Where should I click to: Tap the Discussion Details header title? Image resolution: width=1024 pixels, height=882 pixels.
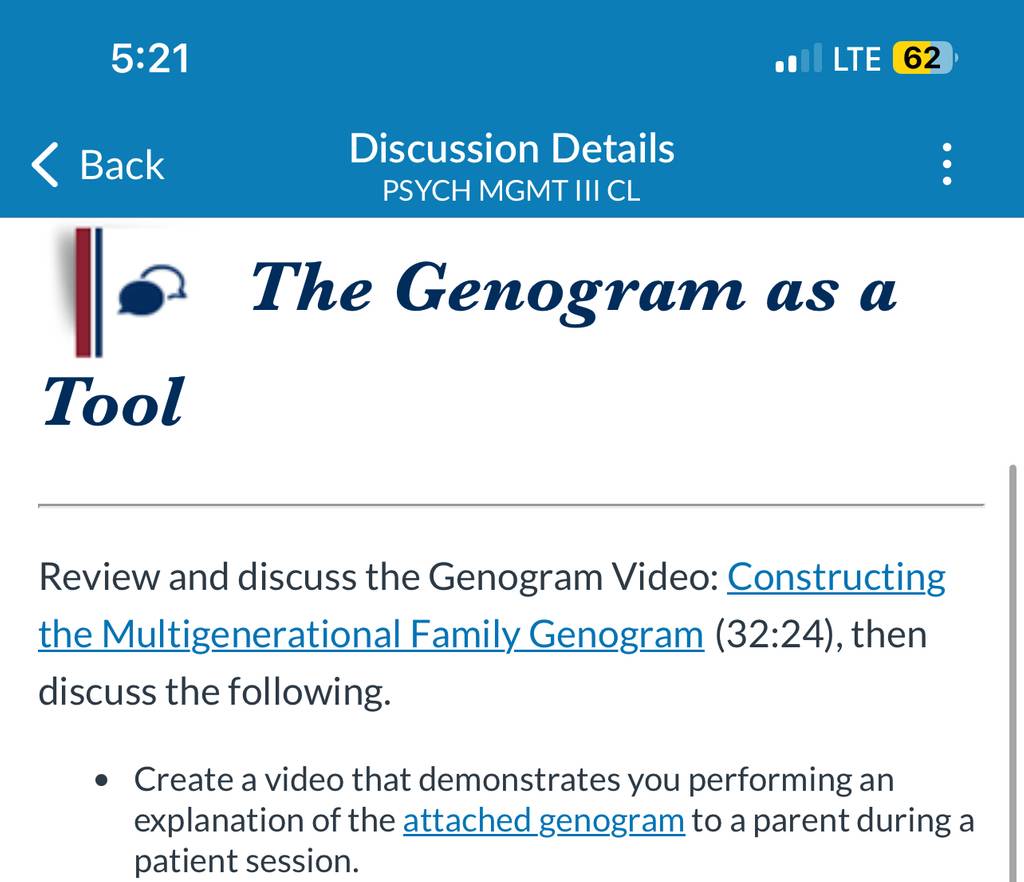pyautogui.click(x=511, y=148)
